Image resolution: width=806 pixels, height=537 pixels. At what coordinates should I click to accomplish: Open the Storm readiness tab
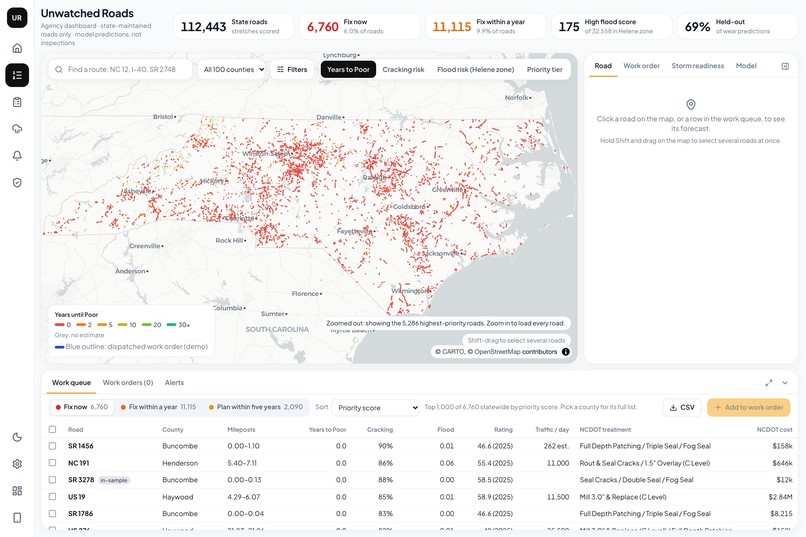(698, 66)
